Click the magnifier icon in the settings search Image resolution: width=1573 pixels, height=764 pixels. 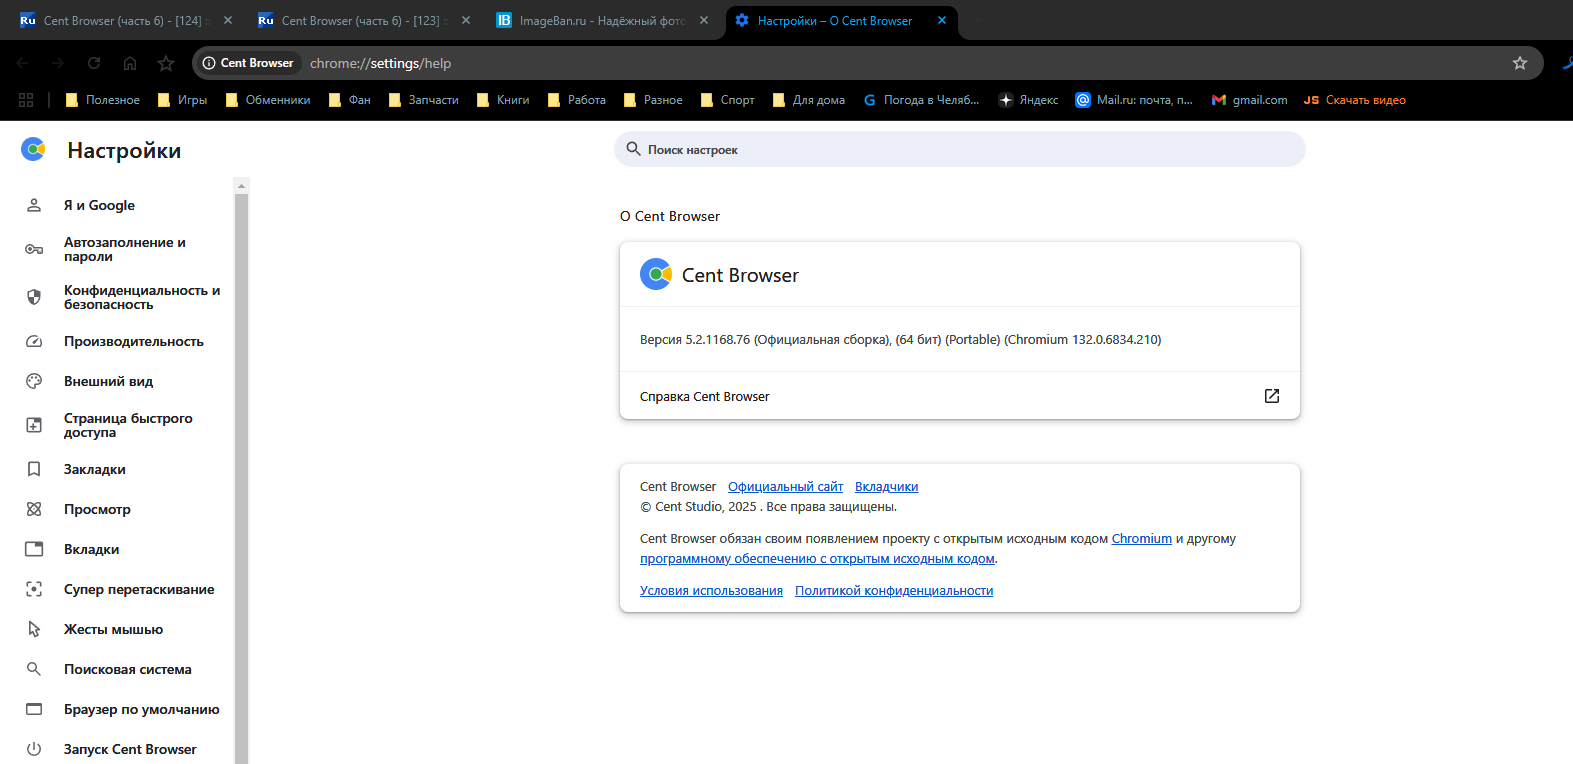[633, 149]
